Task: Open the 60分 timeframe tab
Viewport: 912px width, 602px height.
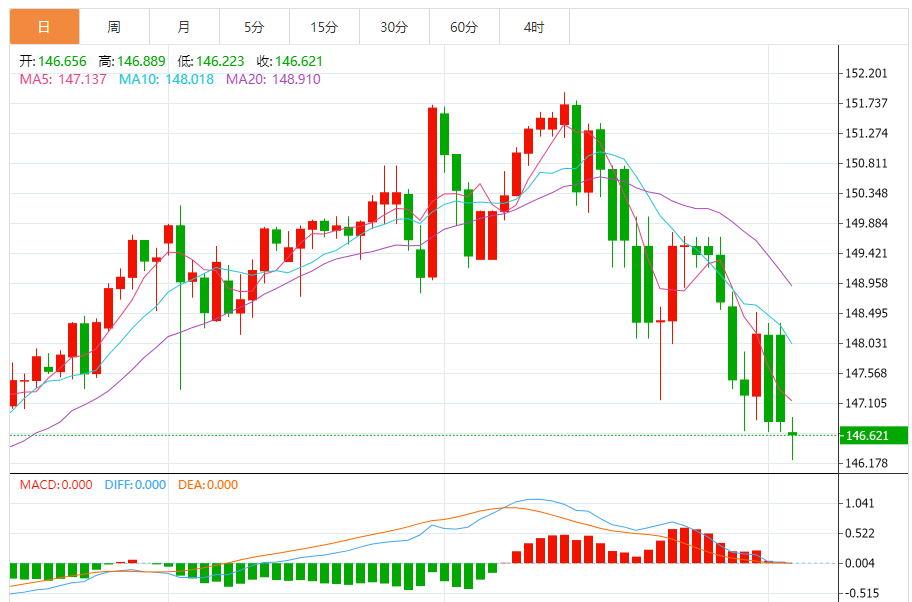Action: click(464, 27)
